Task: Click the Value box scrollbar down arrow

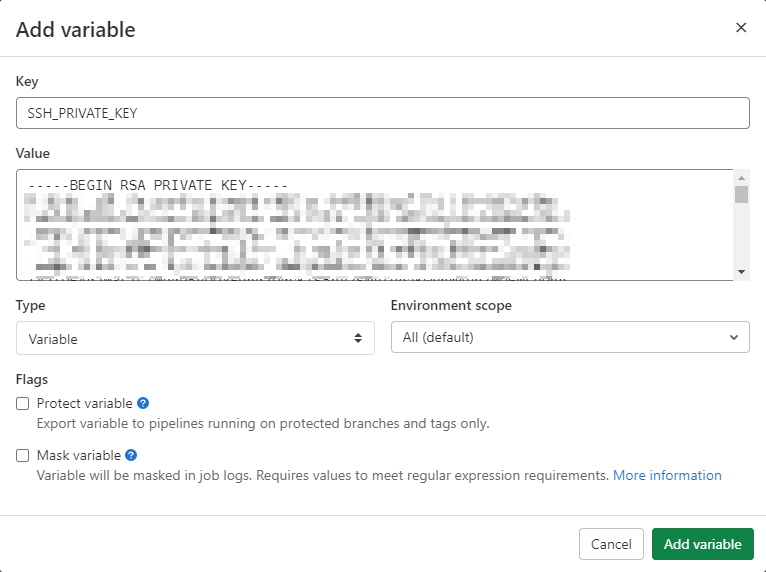Action: pos(741,272)
